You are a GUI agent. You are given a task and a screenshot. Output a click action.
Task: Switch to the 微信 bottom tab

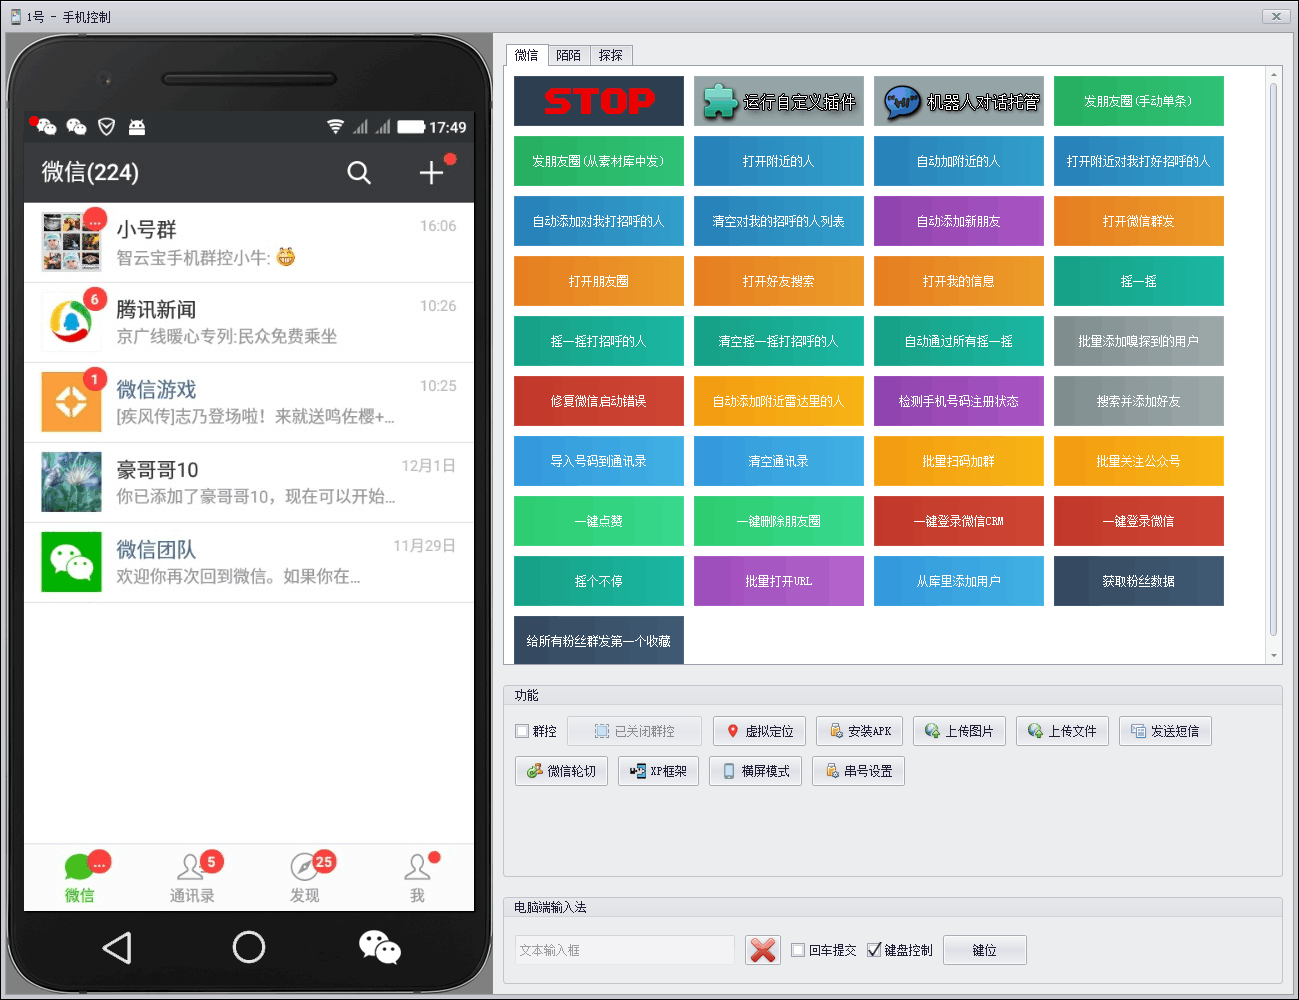tap(80, 877)
